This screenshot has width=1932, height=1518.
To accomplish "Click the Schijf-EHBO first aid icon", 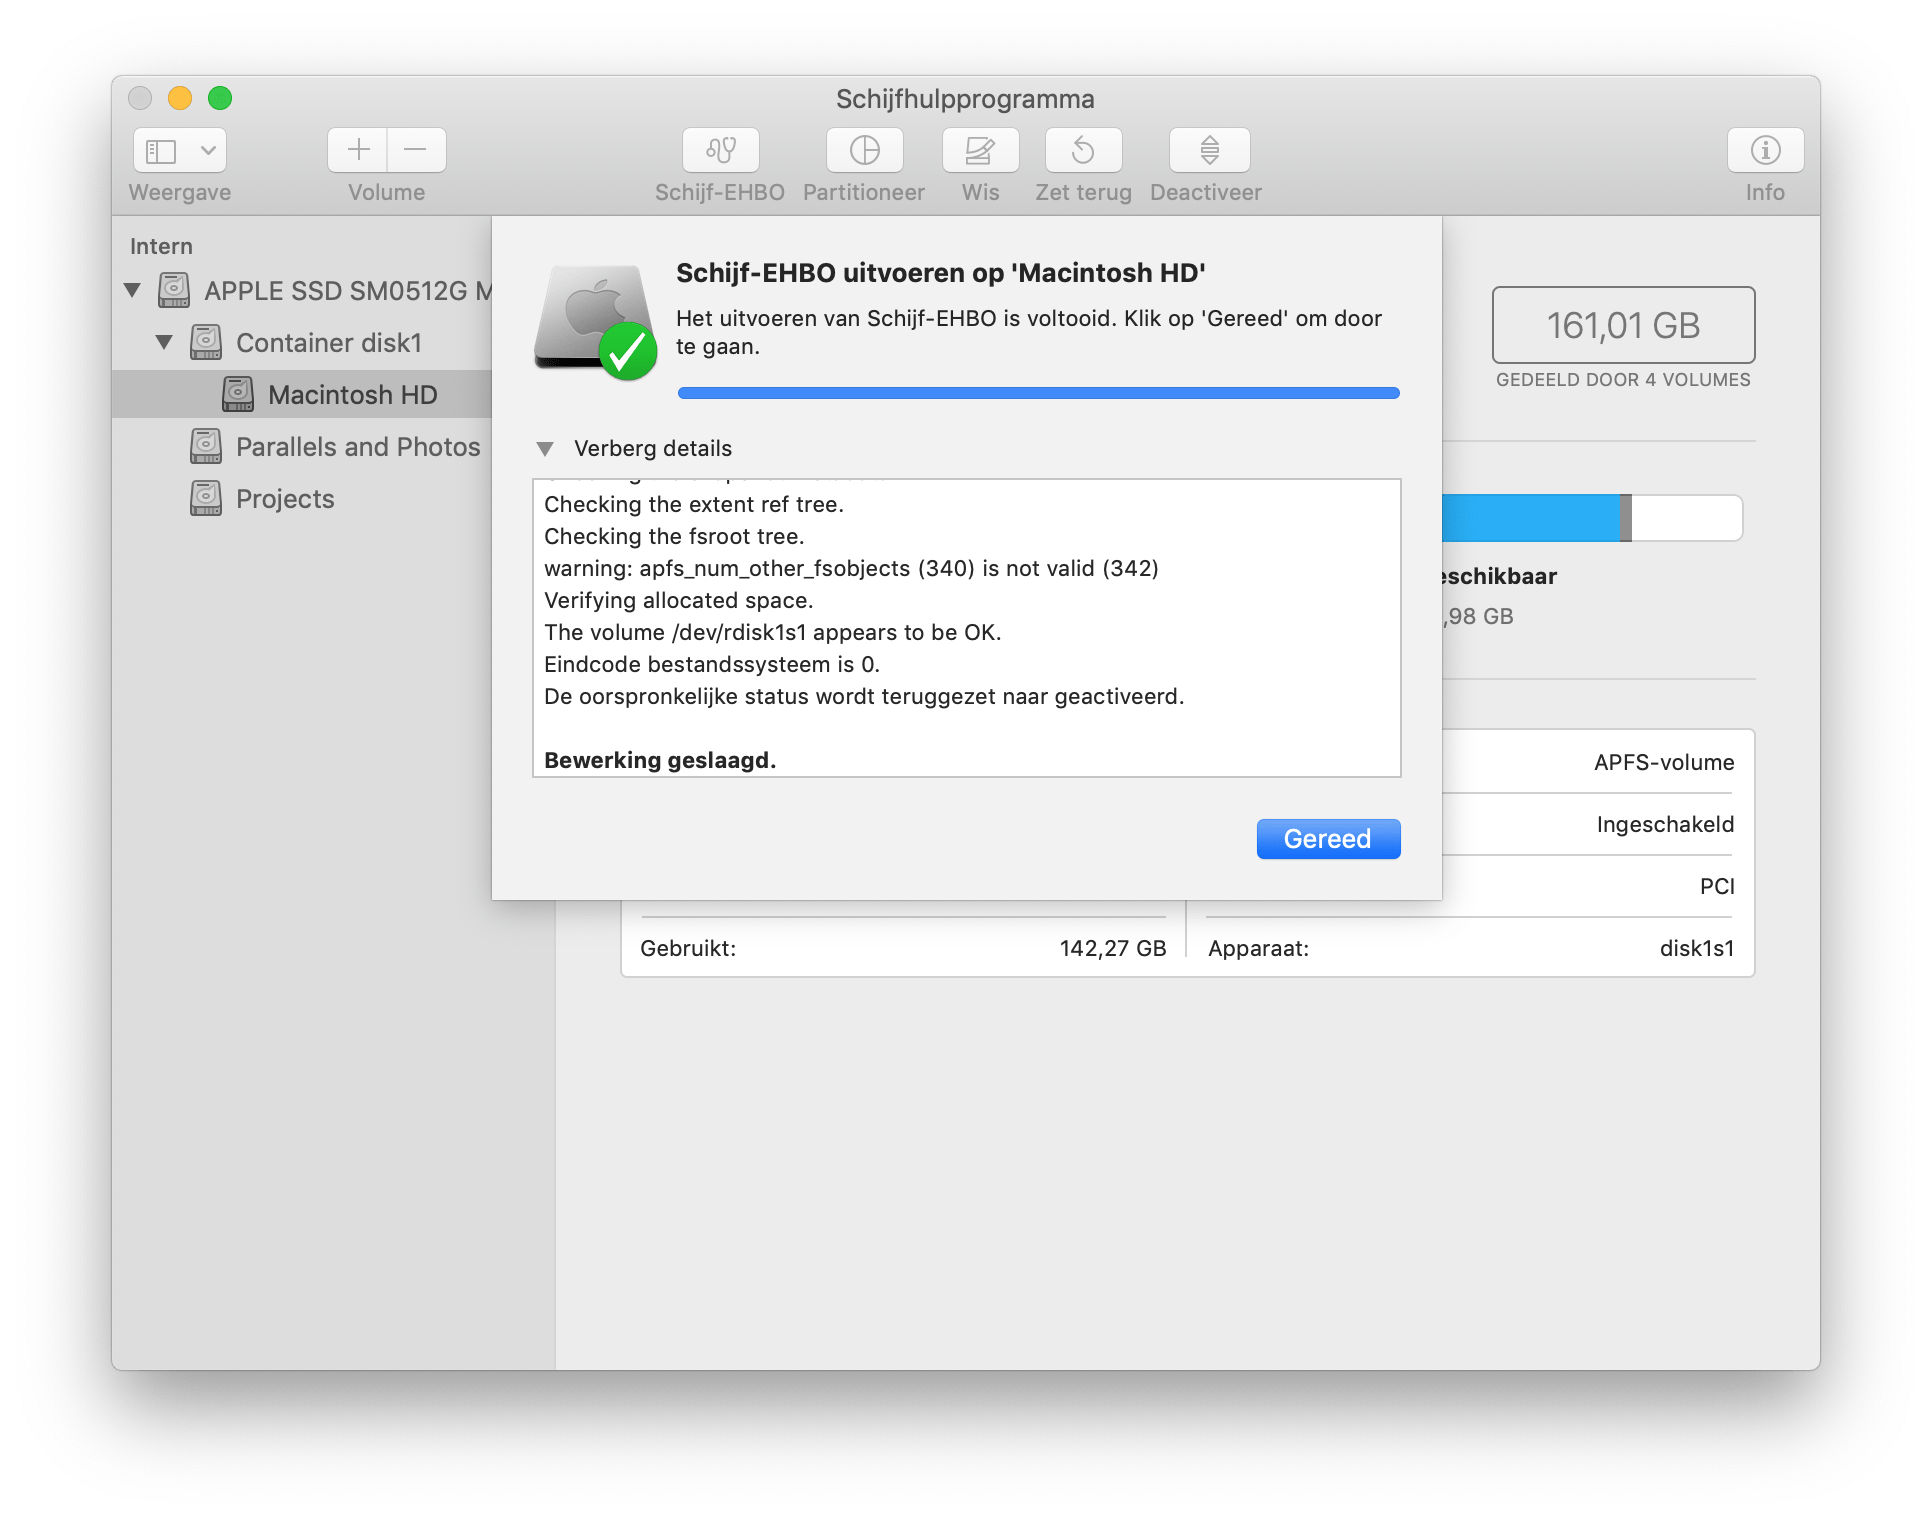I will 720,150.
